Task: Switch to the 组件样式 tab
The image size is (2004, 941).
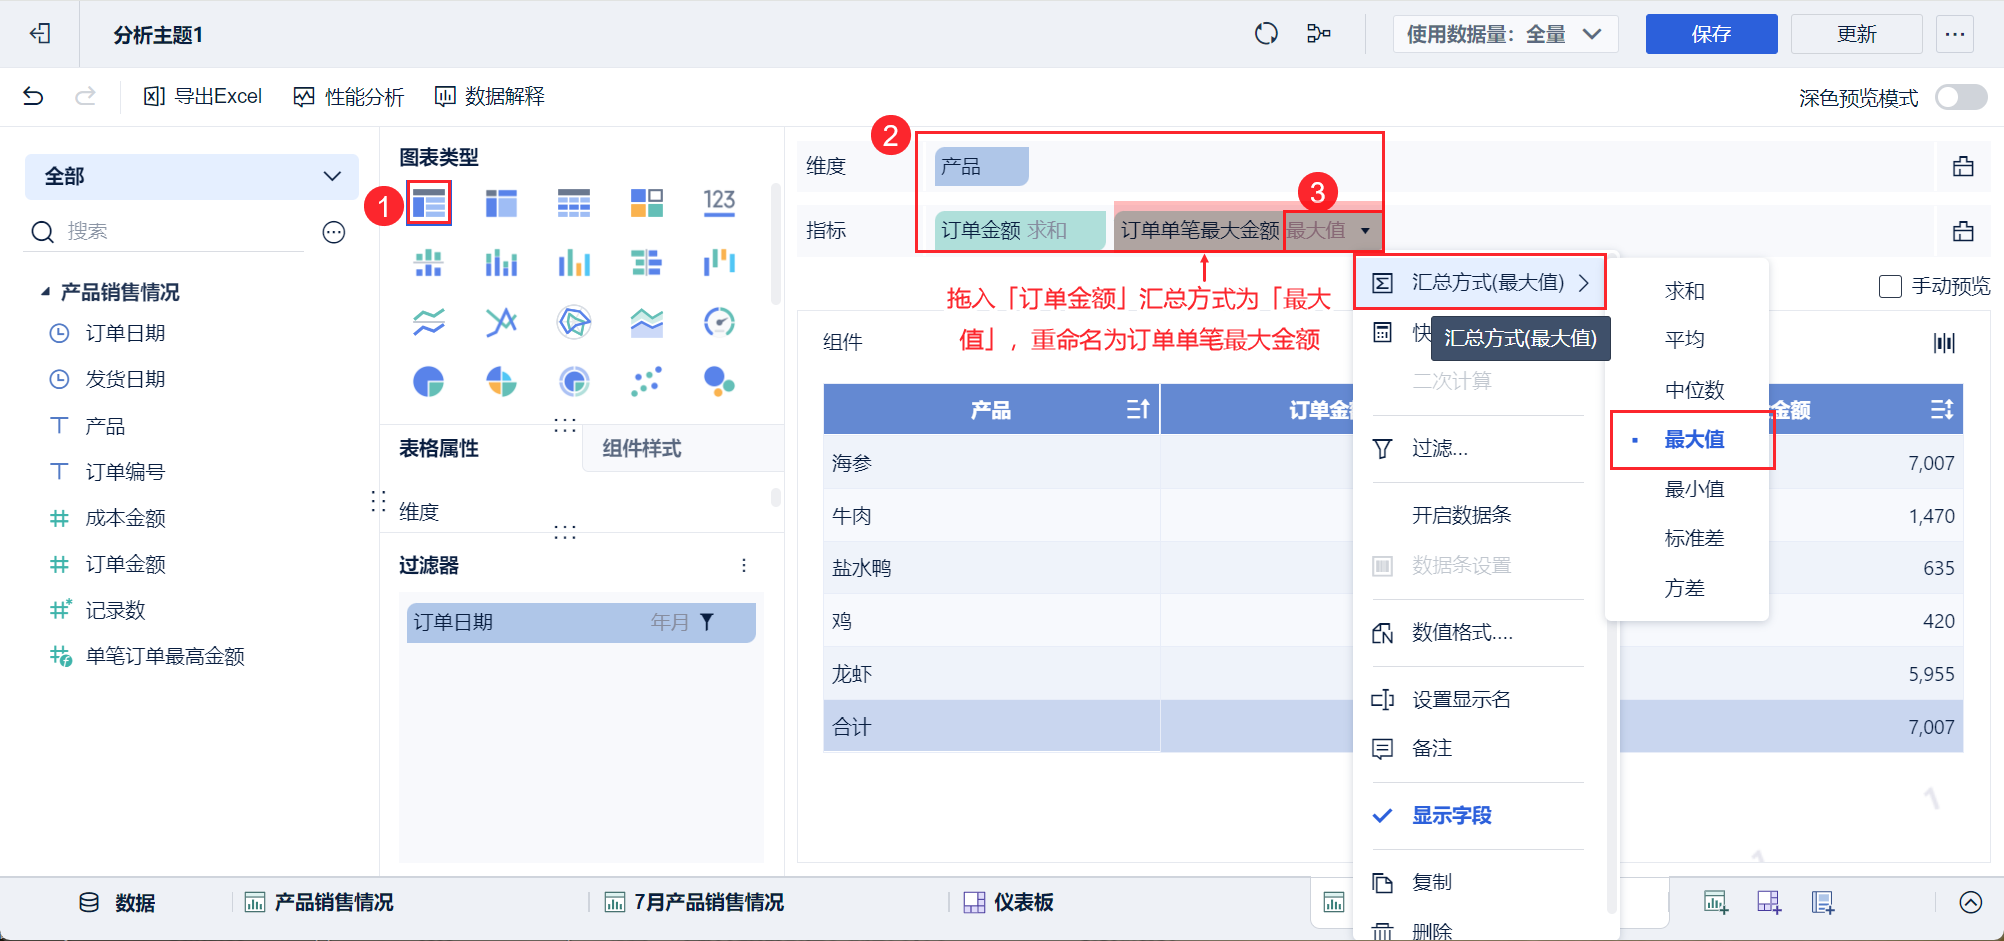Action: (642, 449)
